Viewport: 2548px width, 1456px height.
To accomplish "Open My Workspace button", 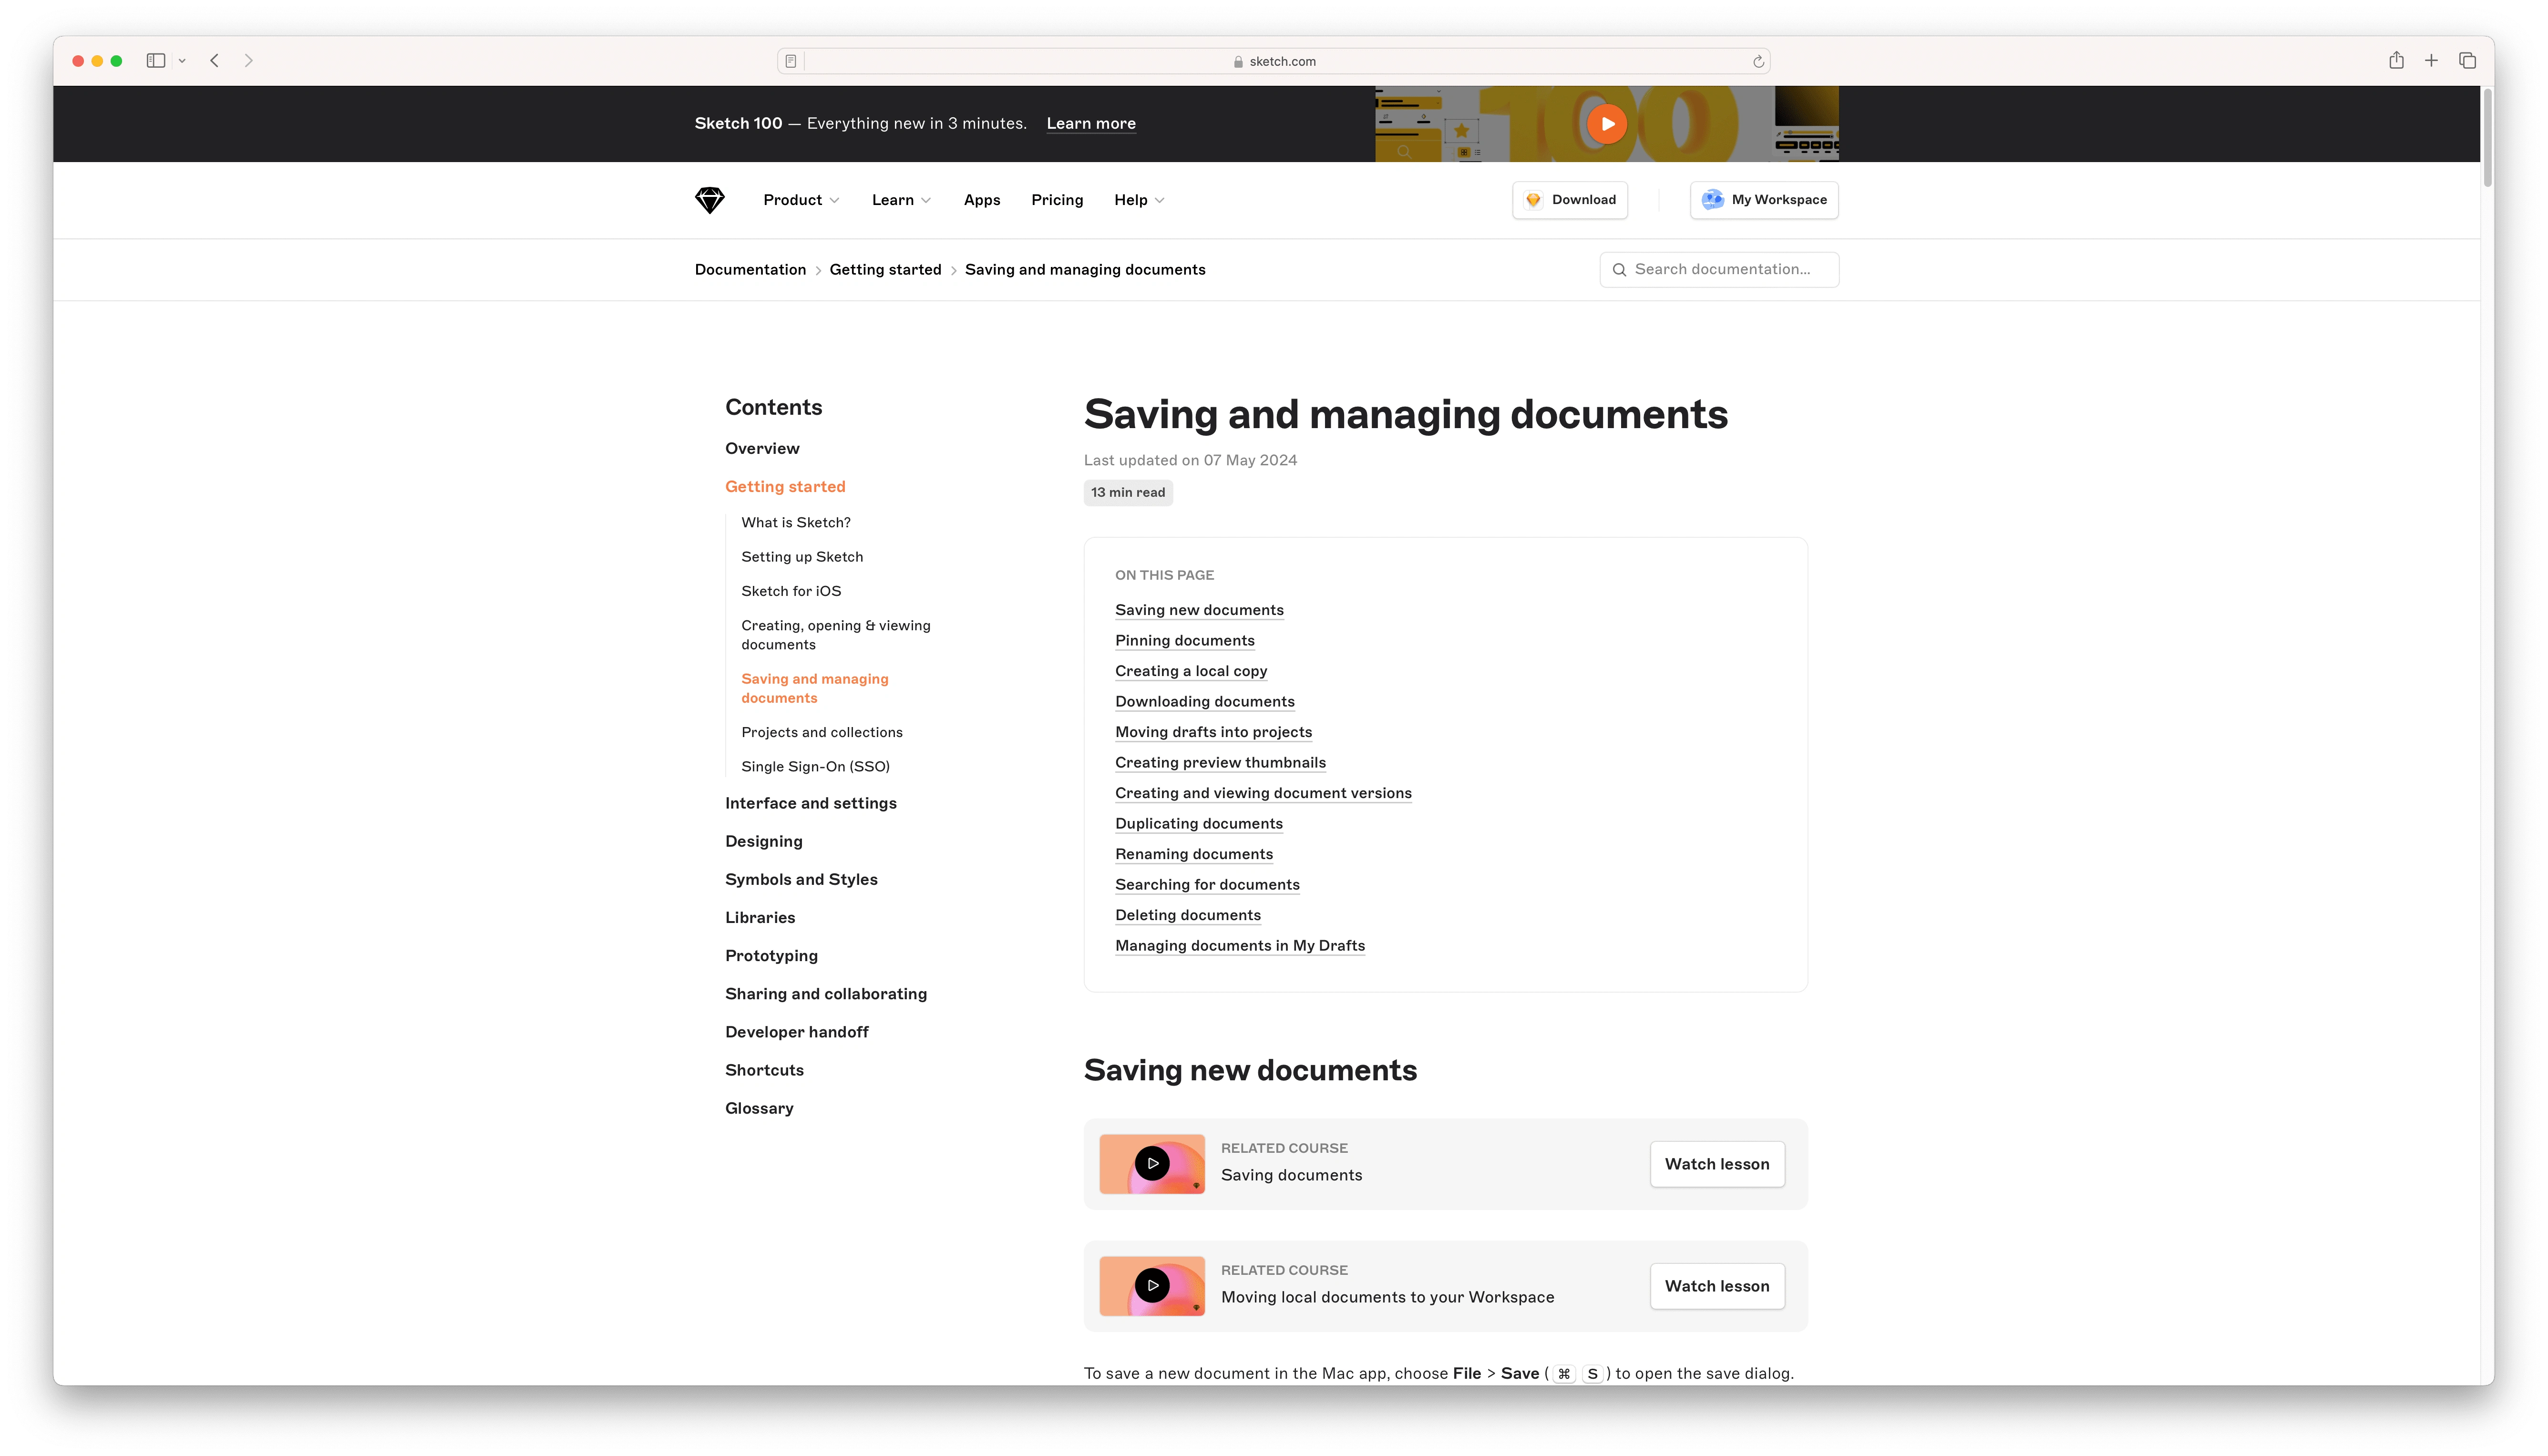I will (1764, 200).
